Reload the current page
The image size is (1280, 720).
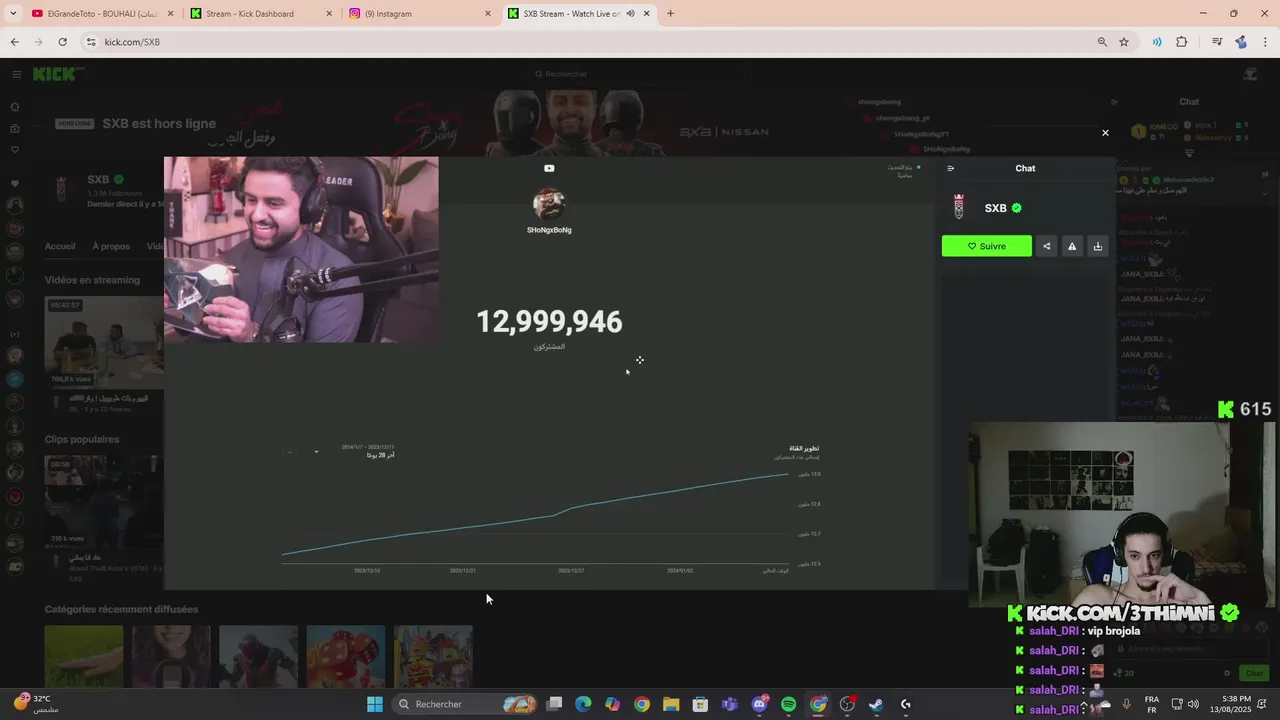tap(62, 42)
